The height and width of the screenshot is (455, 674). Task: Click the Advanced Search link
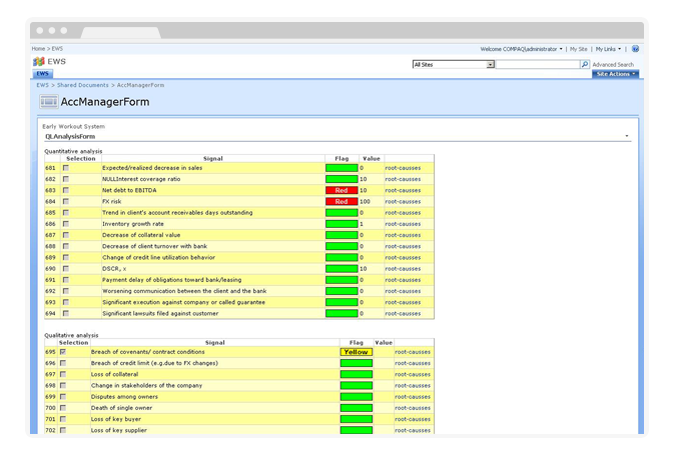click(613, 64)
